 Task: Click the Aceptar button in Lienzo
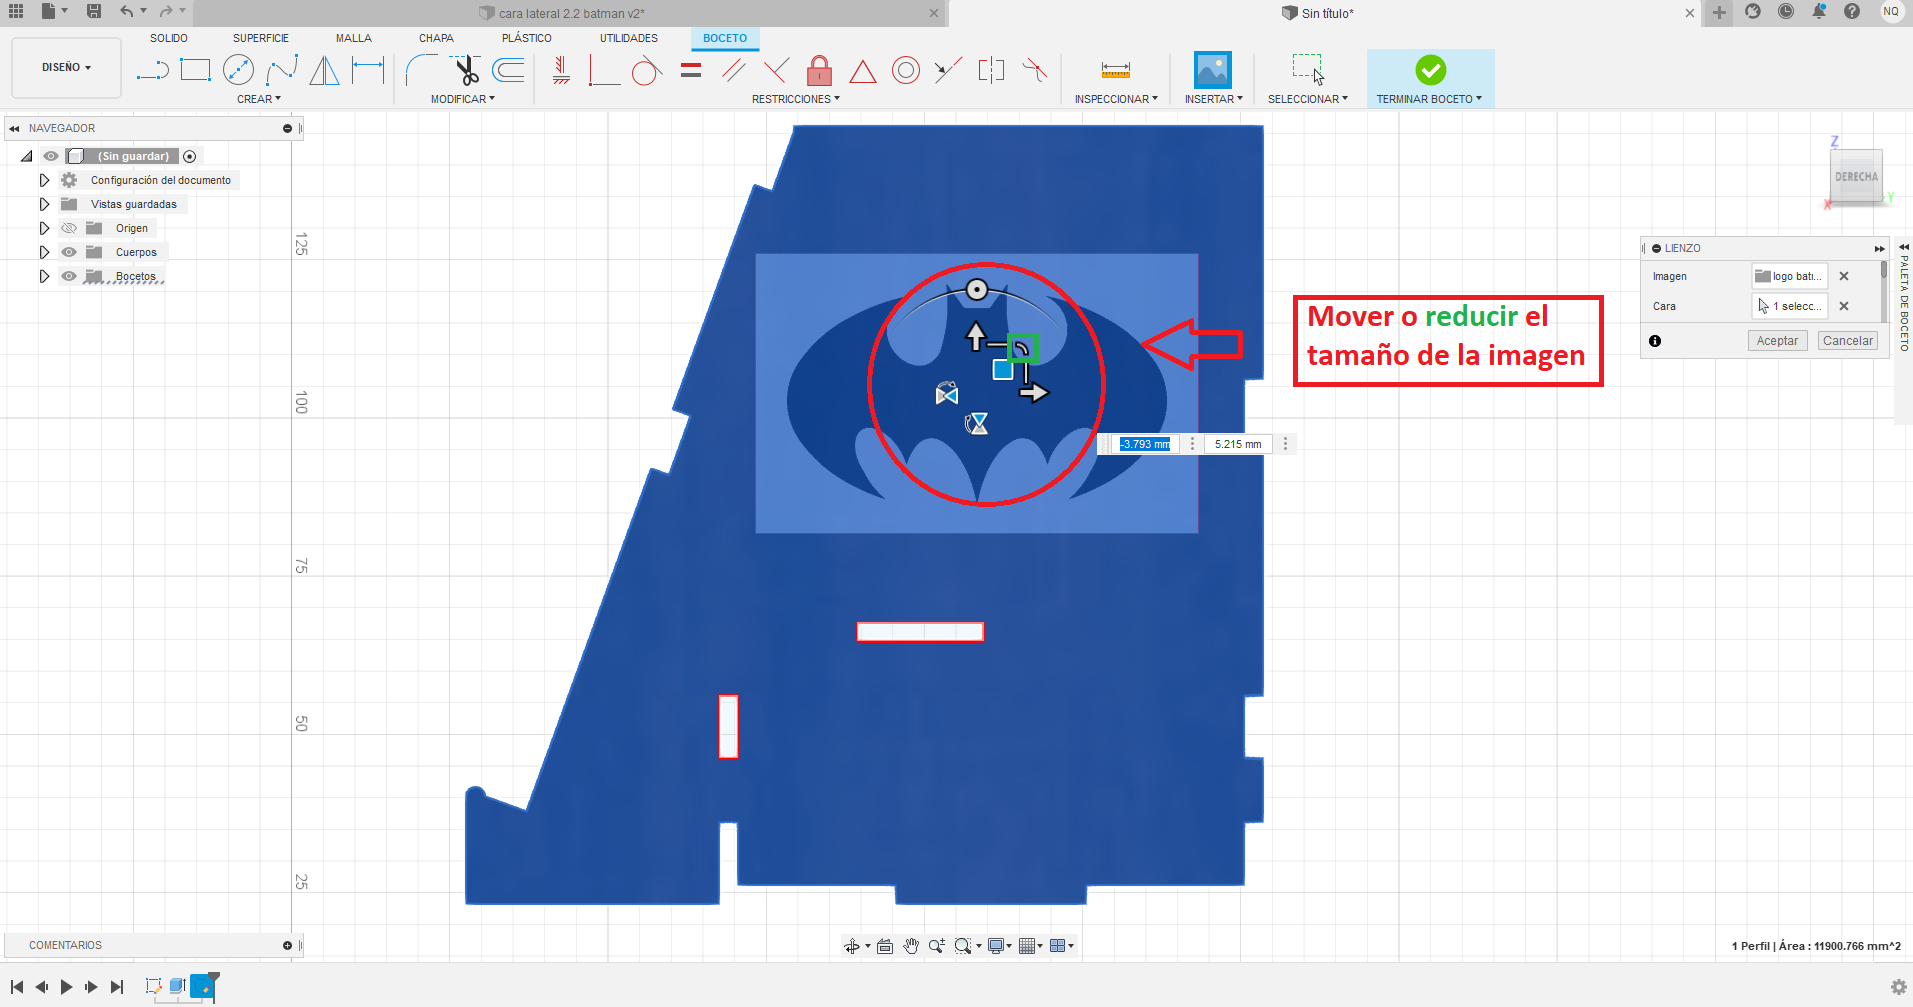tap(1777, 341)
